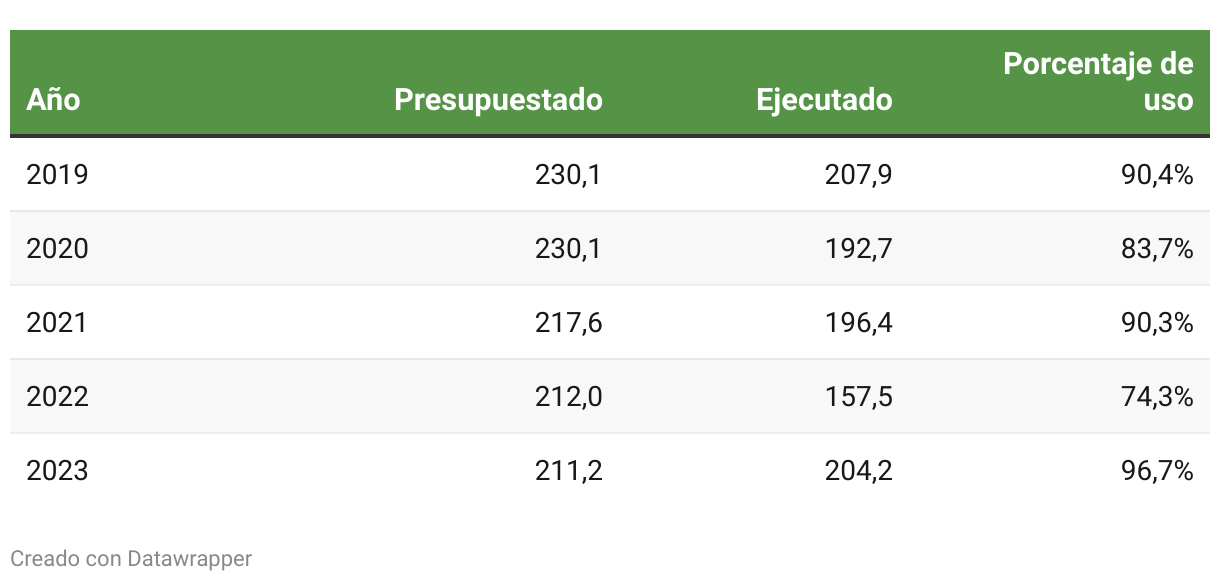Select the Presupuestado column header
Image resolution: width=1220 pixels, height=582 pixels.
[498, 100]
